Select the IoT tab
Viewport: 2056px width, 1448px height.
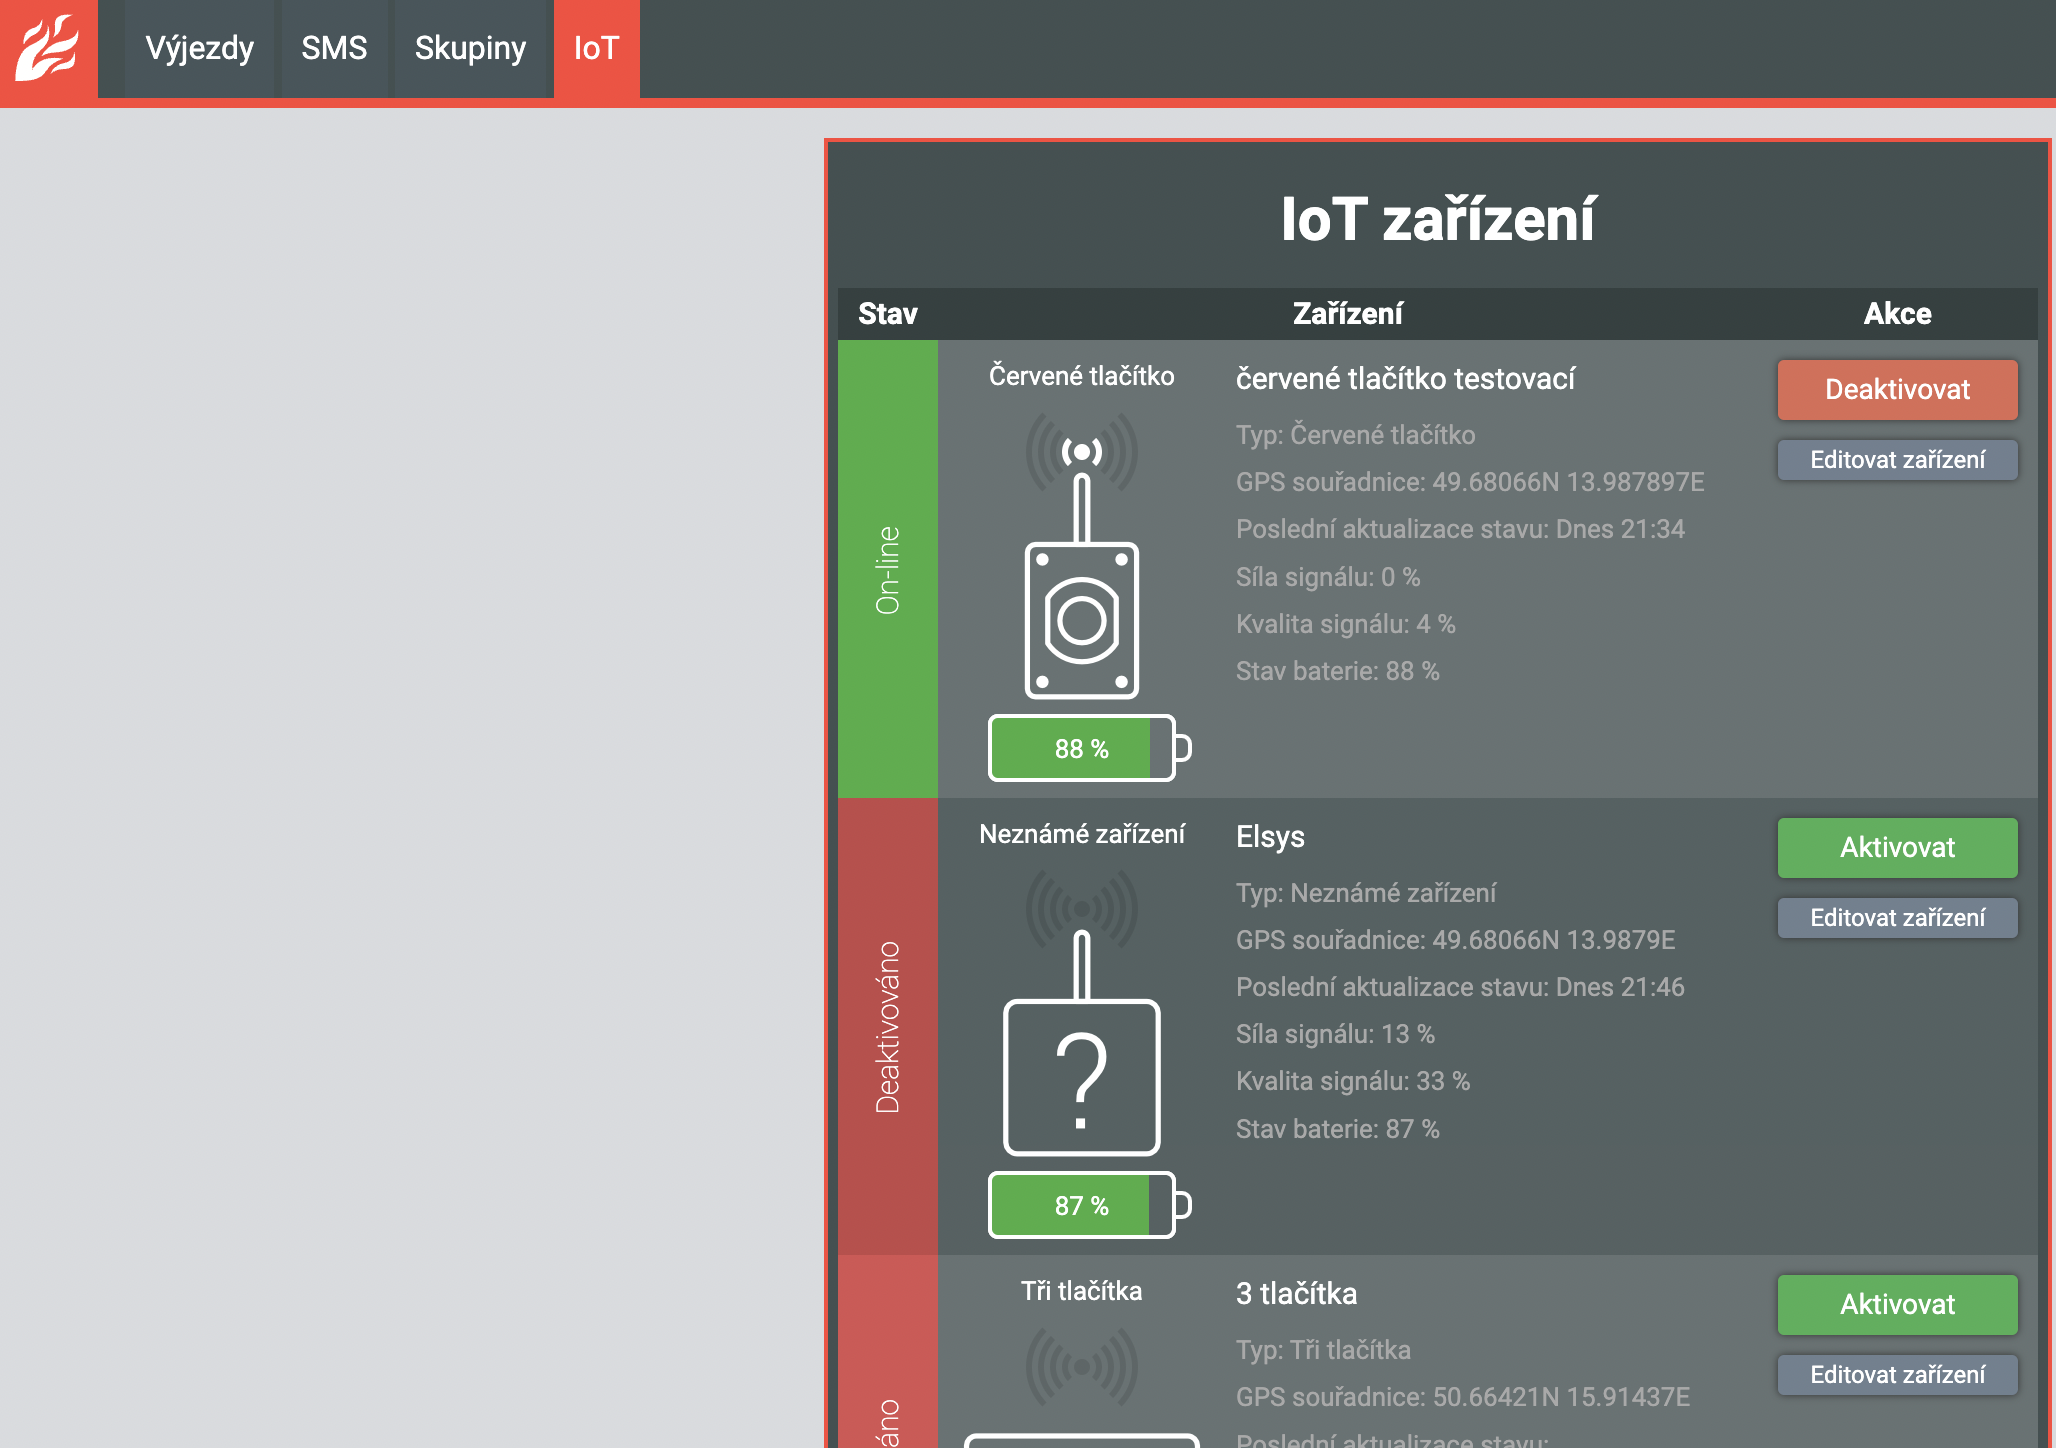(596, 48)
